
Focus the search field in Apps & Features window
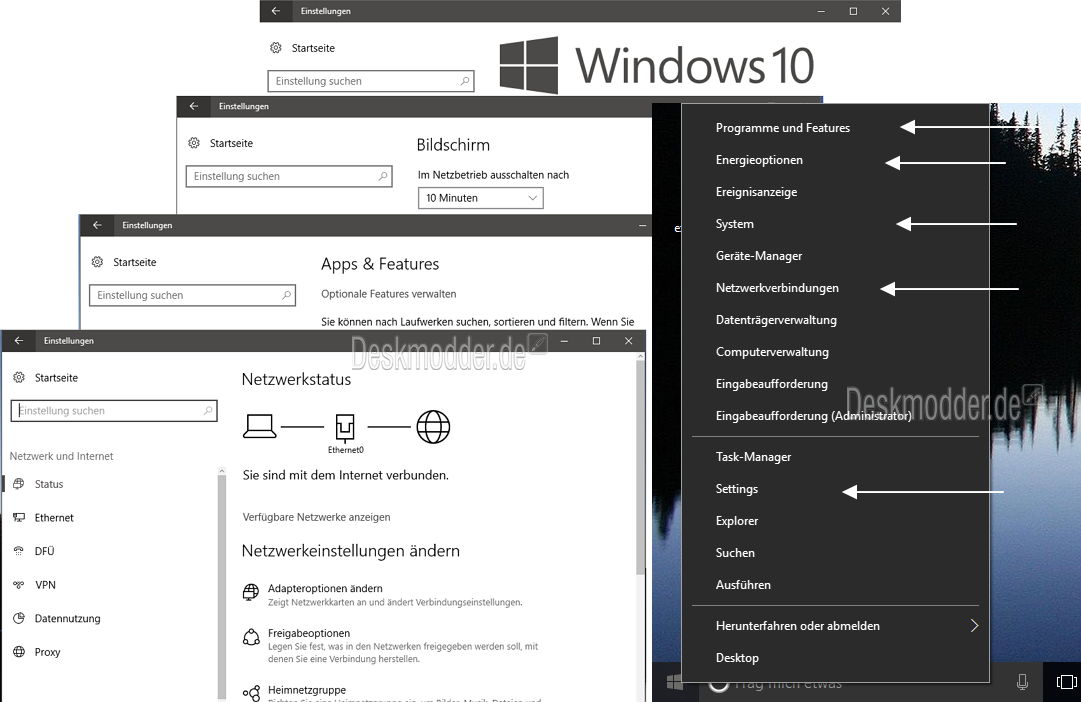(192, 295)
